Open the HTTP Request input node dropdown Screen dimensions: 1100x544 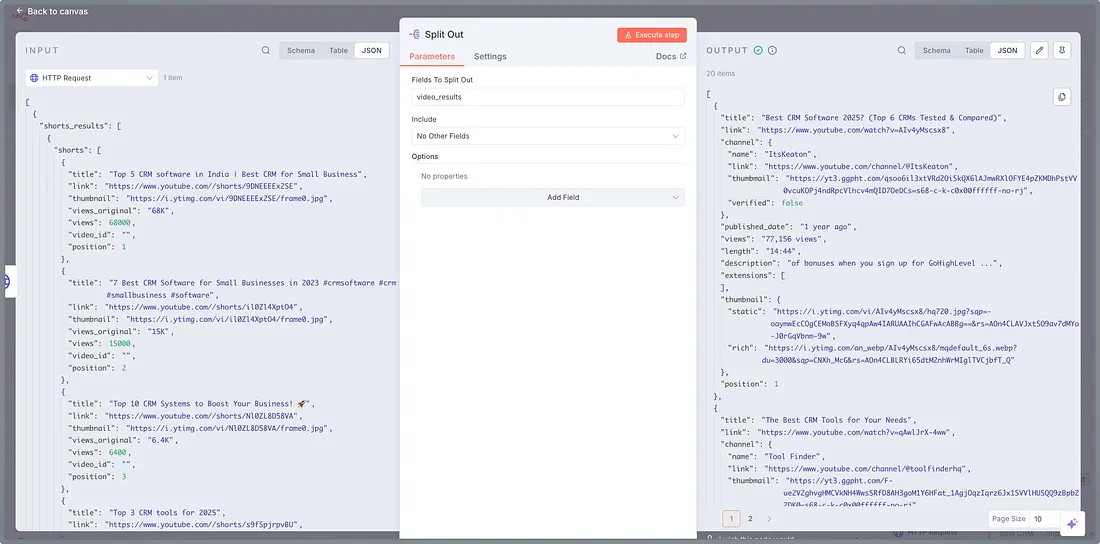[x=92, y=77]
